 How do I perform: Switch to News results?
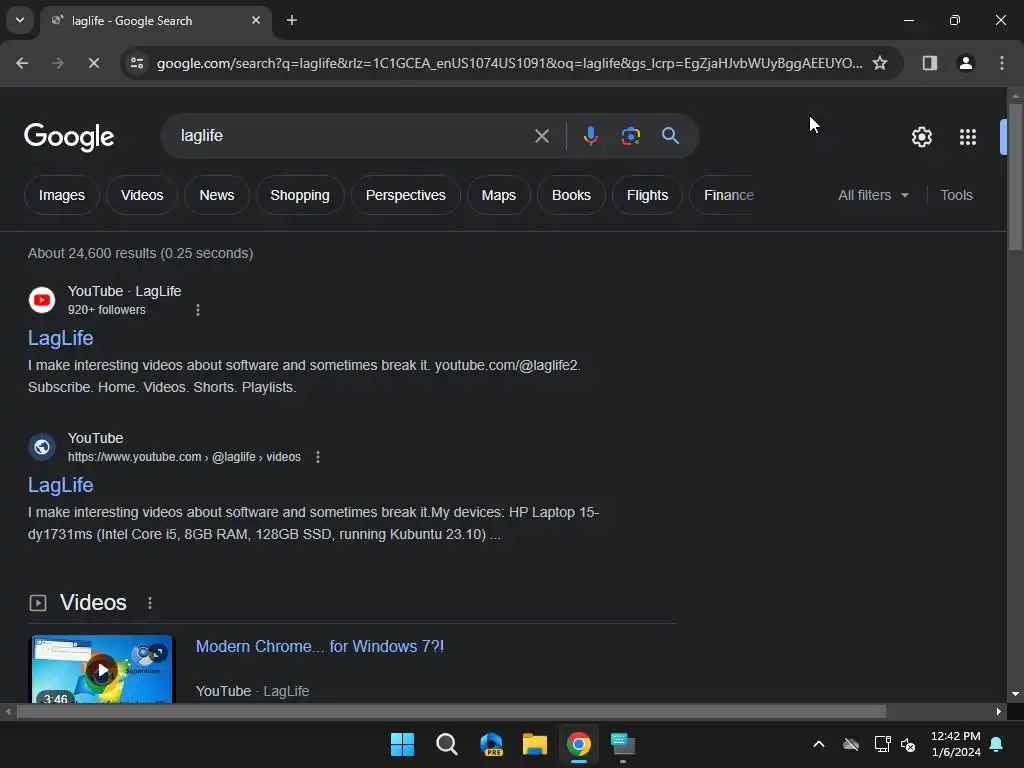[x=217, y=195]
